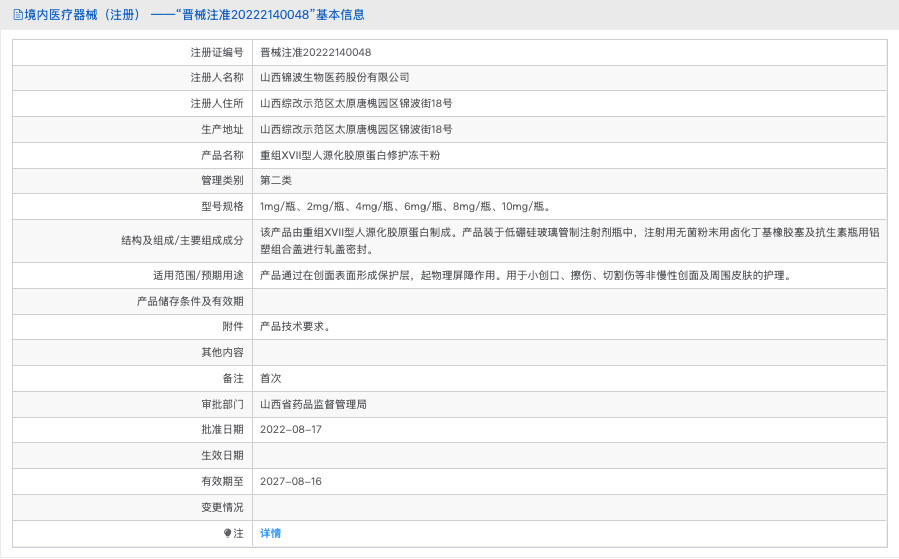Select approving authority 山西省药品监督管理局
Image resolution: width=899 pixels, height=559 pixels.
[x=313, y=404]
